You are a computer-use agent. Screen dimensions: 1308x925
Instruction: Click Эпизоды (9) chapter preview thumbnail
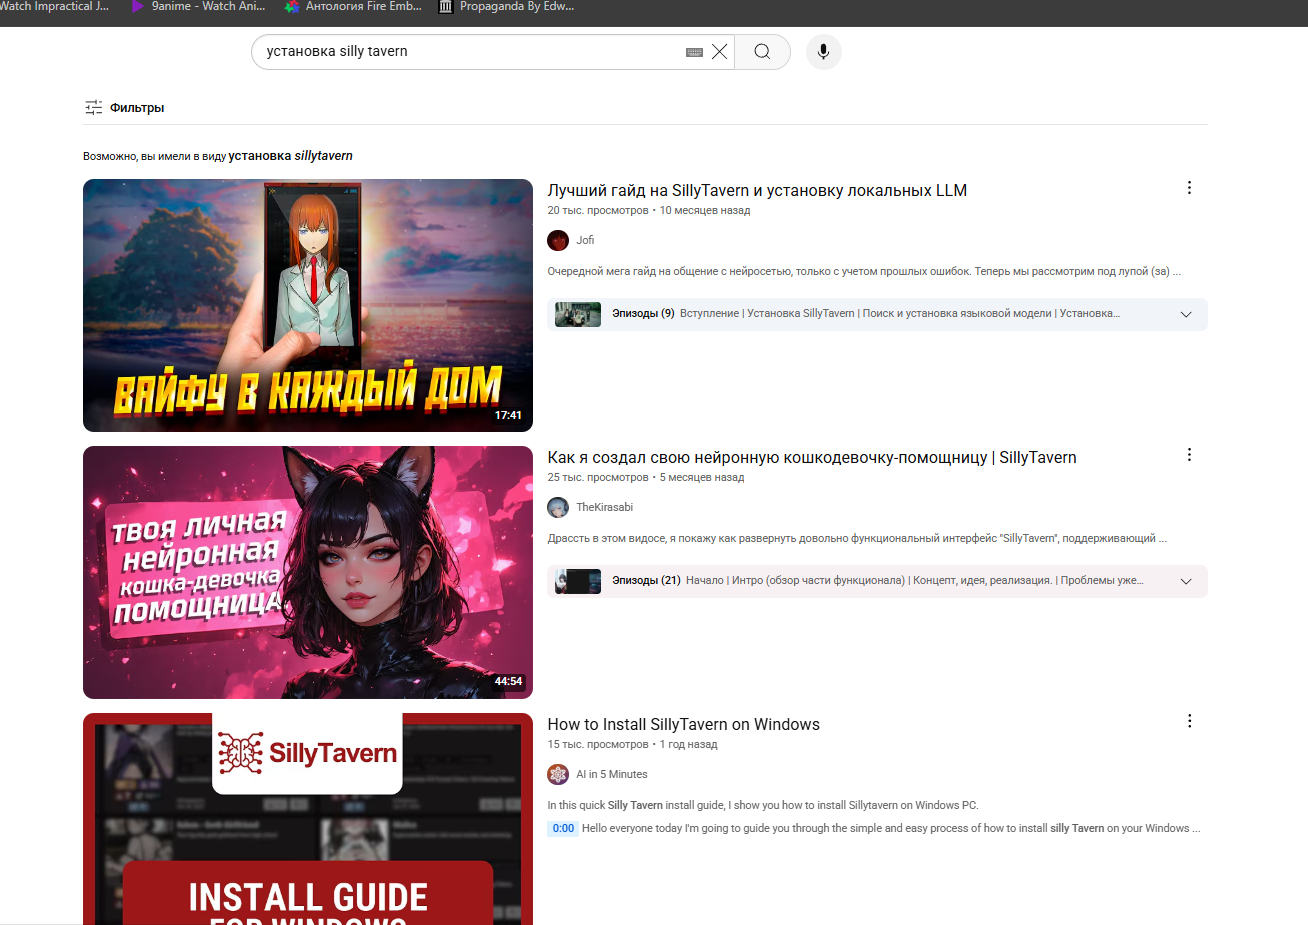(578, 314)
